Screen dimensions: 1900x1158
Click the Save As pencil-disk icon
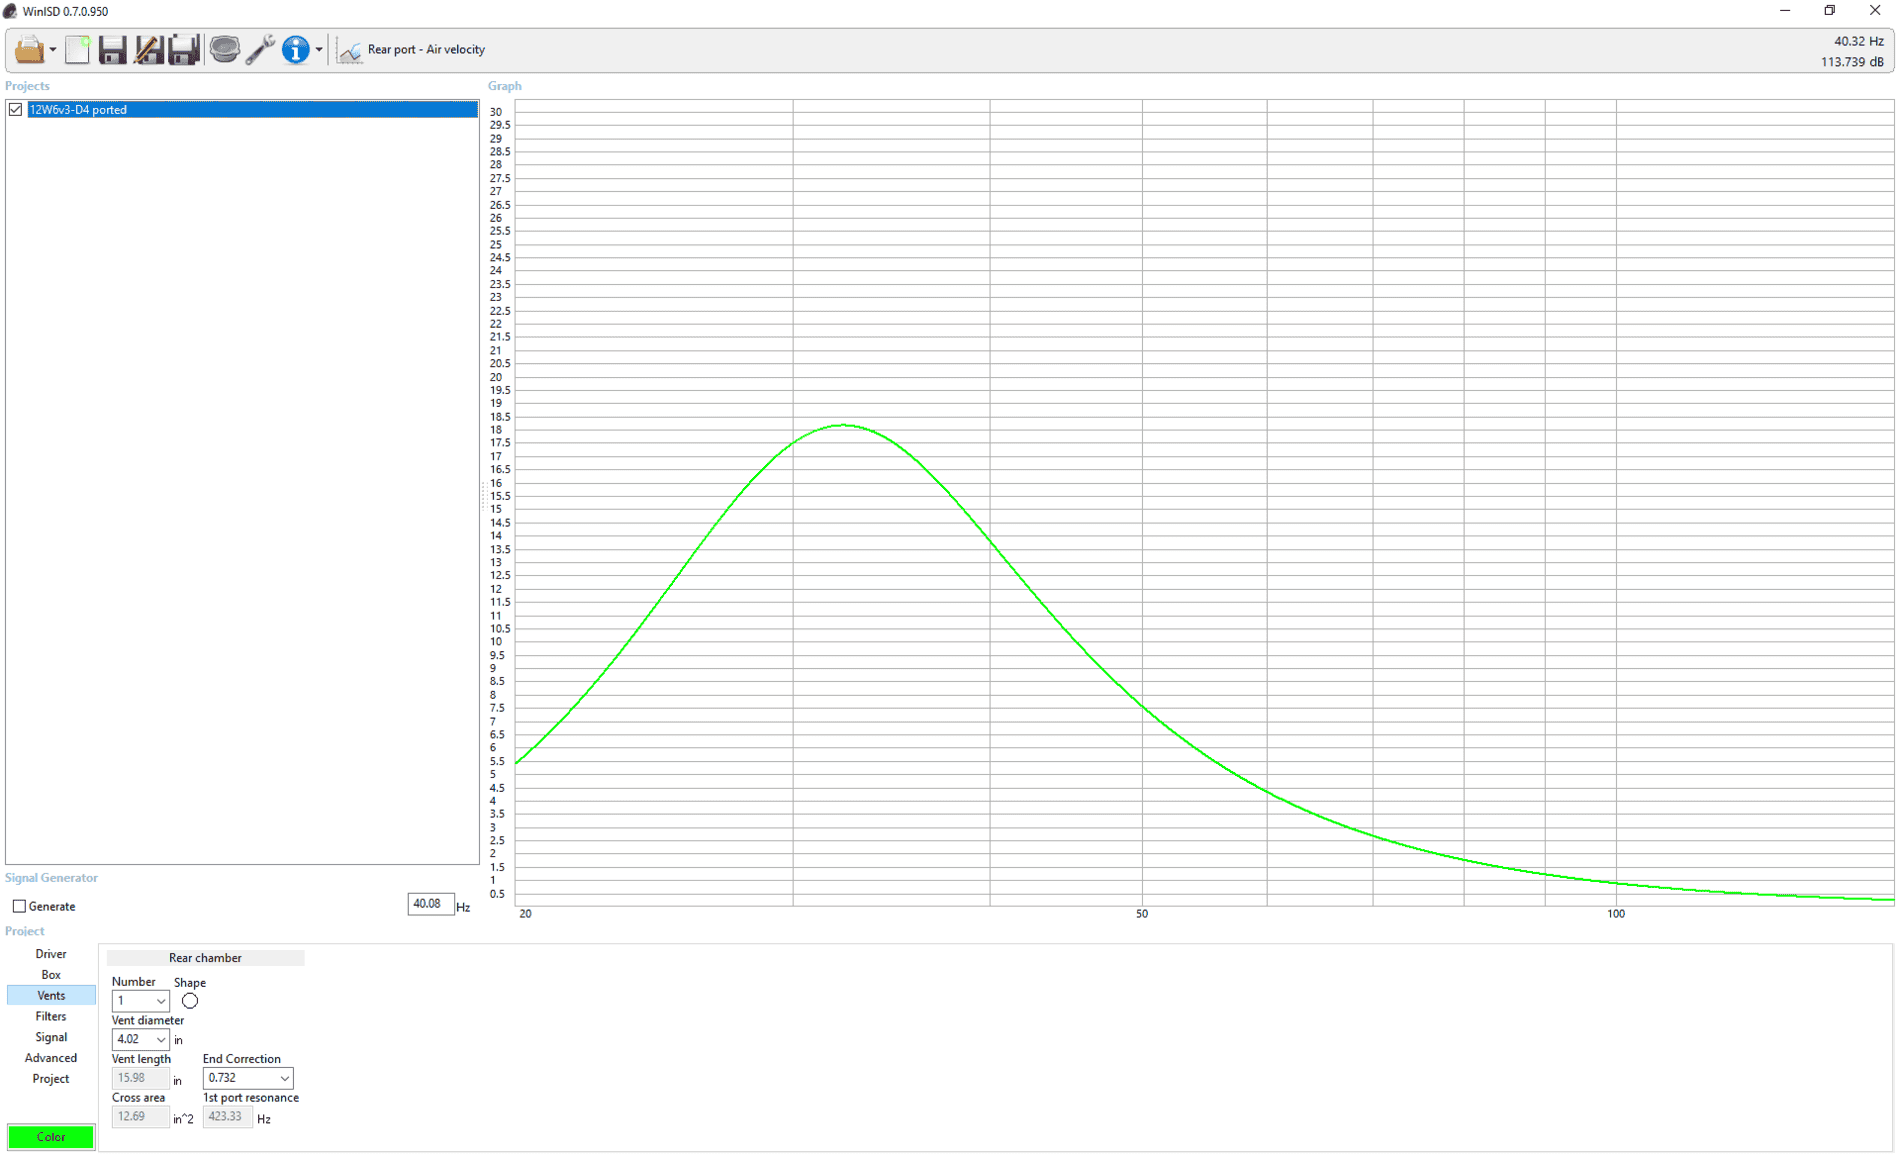pyautogui.click(x=148, y=49)
